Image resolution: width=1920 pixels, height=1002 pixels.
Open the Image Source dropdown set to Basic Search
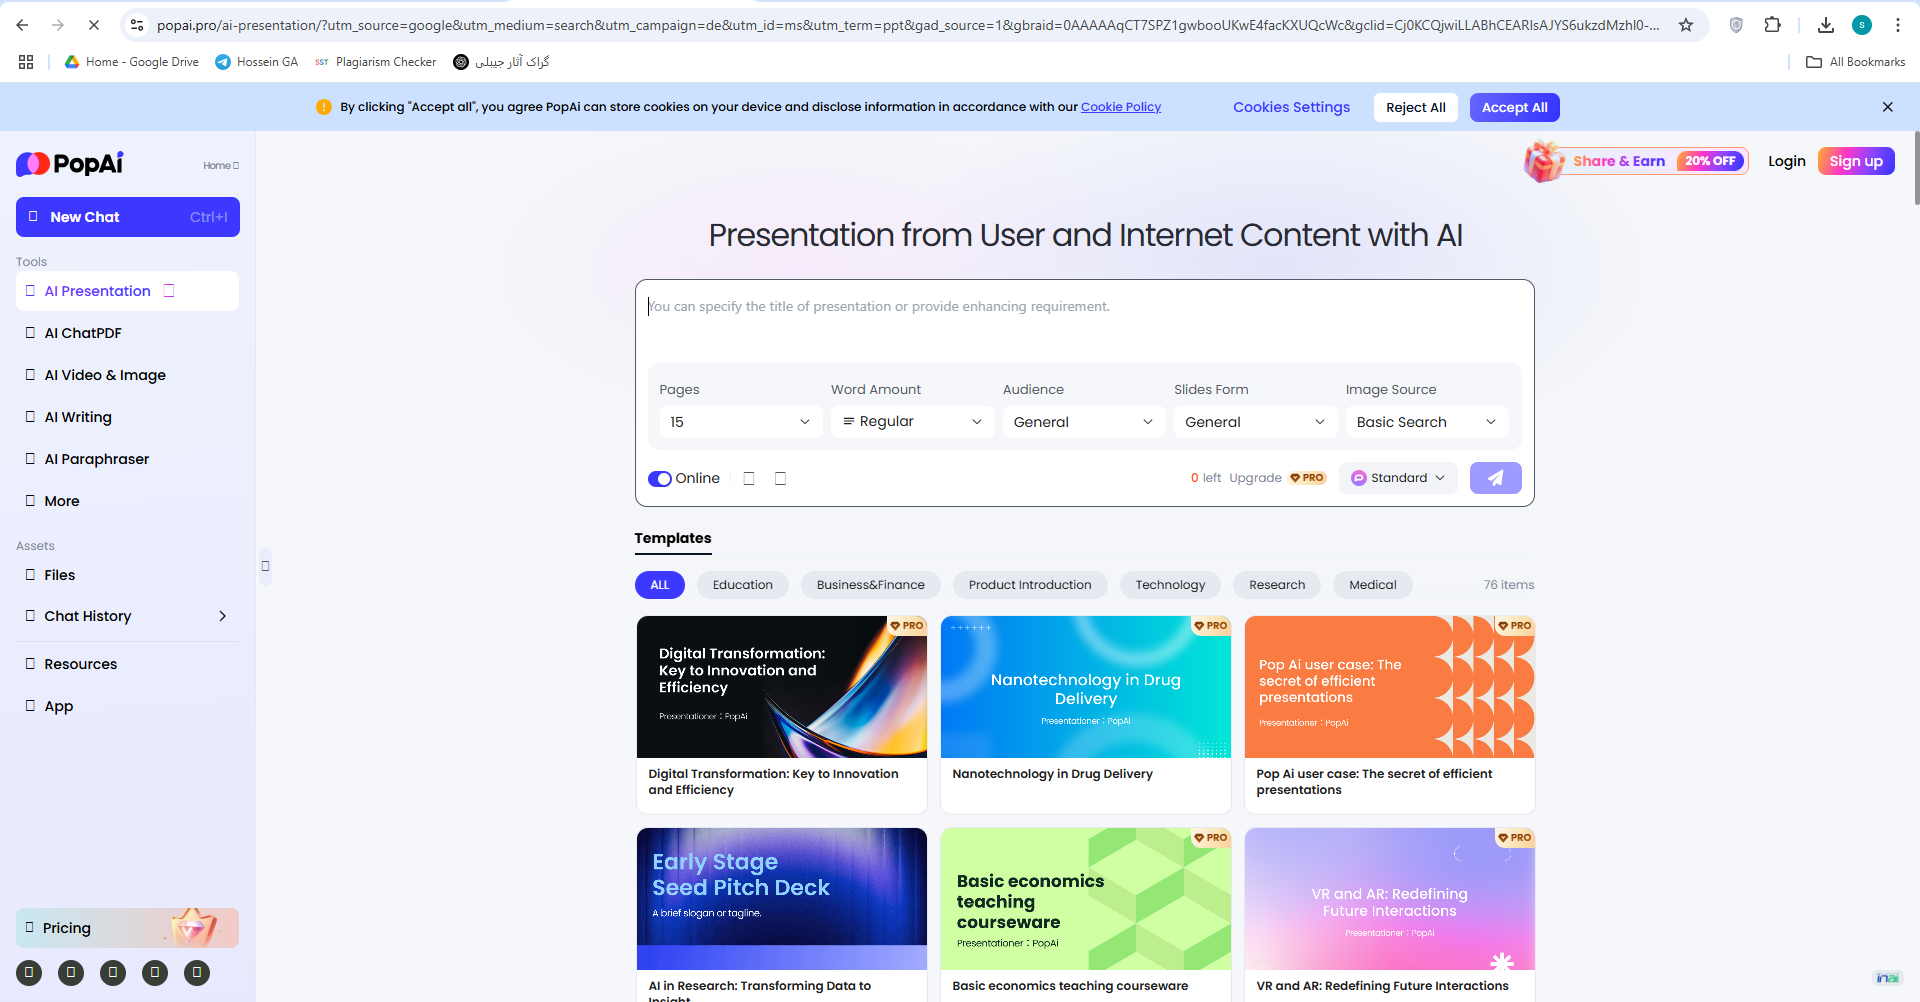pyautogui.click(x=1427, y=422)
